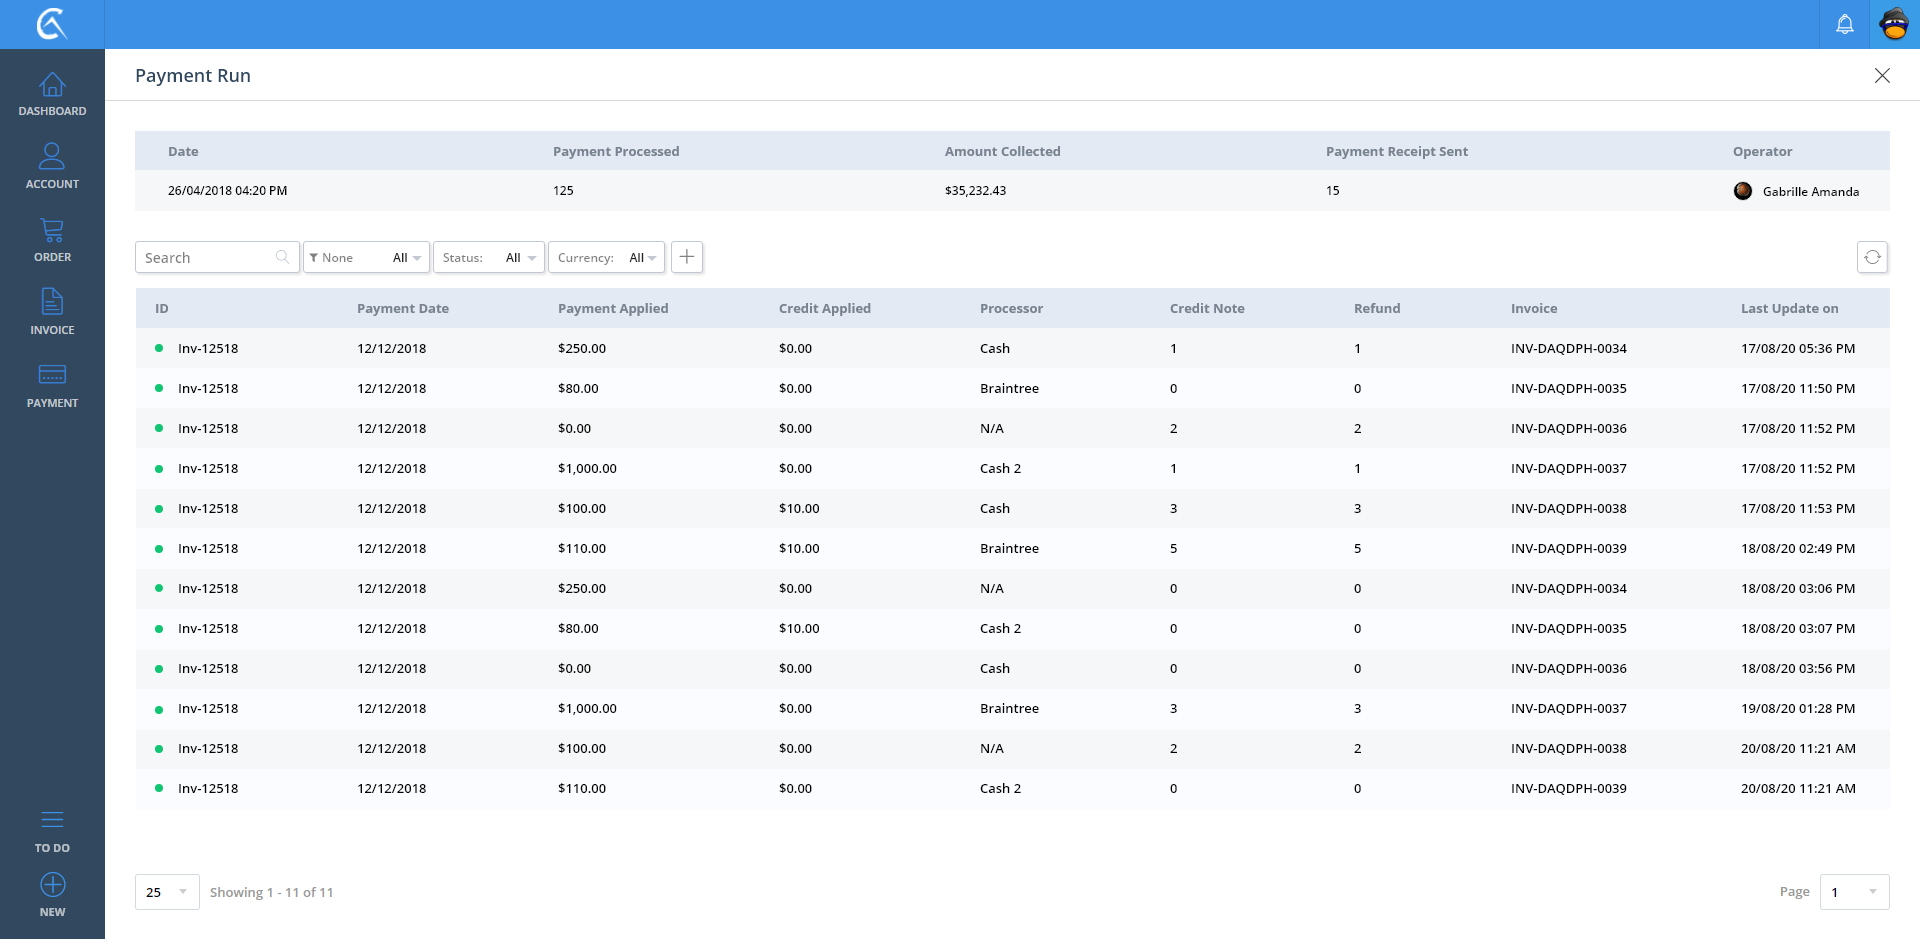Open the Page number selector
The width and height of the screenshot is (1920, 939).
1853,892
